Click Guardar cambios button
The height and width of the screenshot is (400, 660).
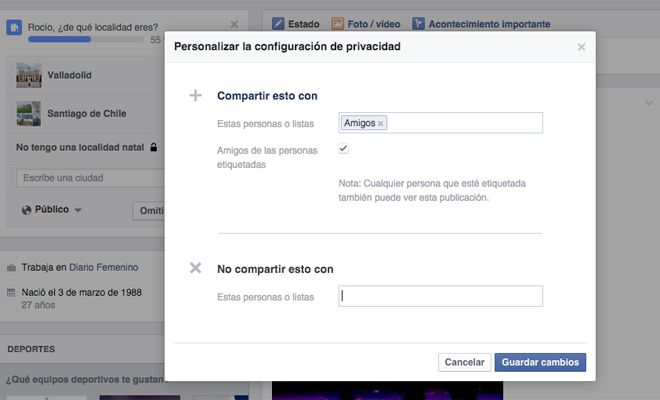540,362
